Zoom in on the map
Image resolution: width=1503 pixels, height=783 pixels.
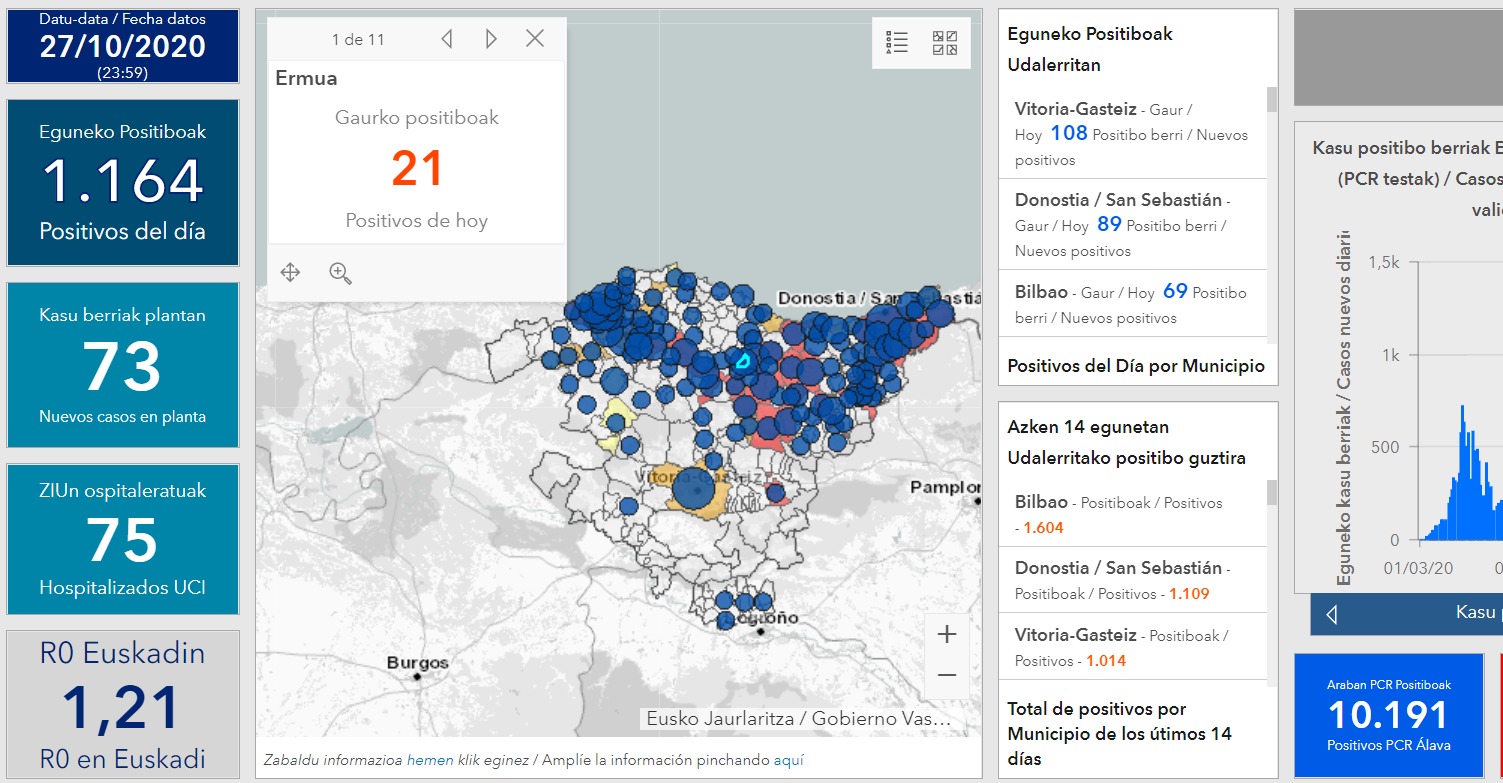[946, 634]
